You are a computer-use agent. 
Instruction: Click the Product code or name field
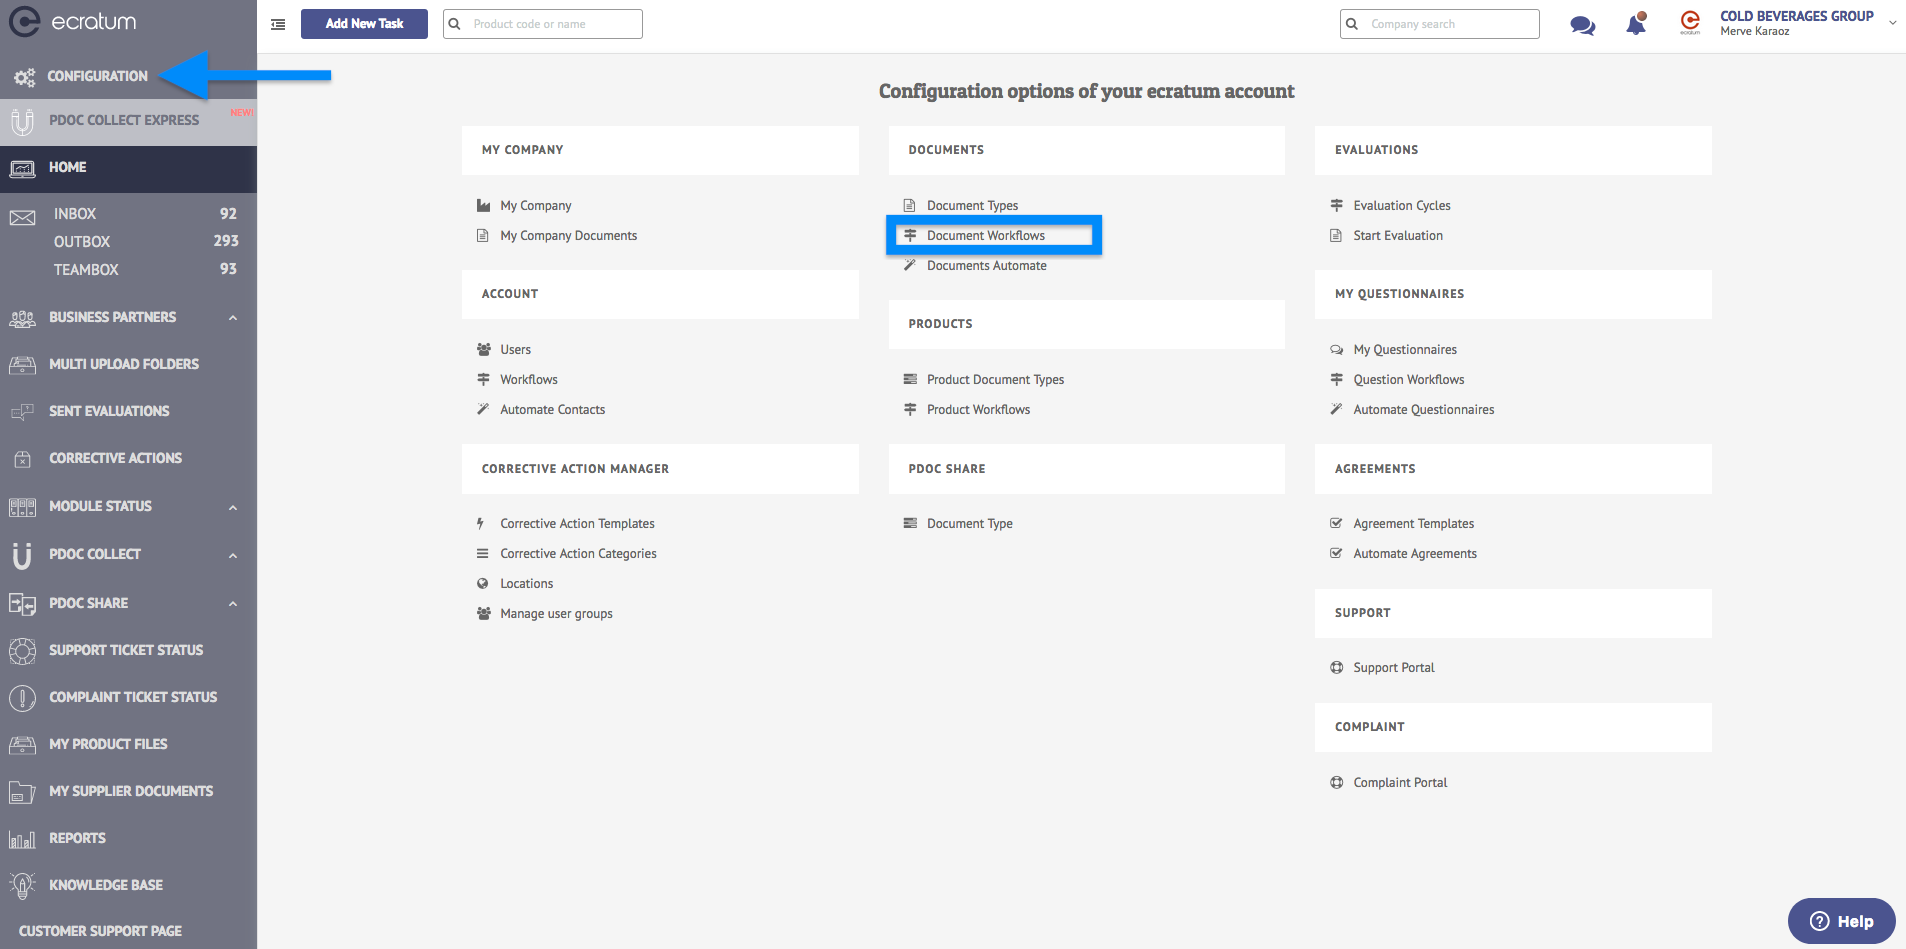(x=543, y=24)
